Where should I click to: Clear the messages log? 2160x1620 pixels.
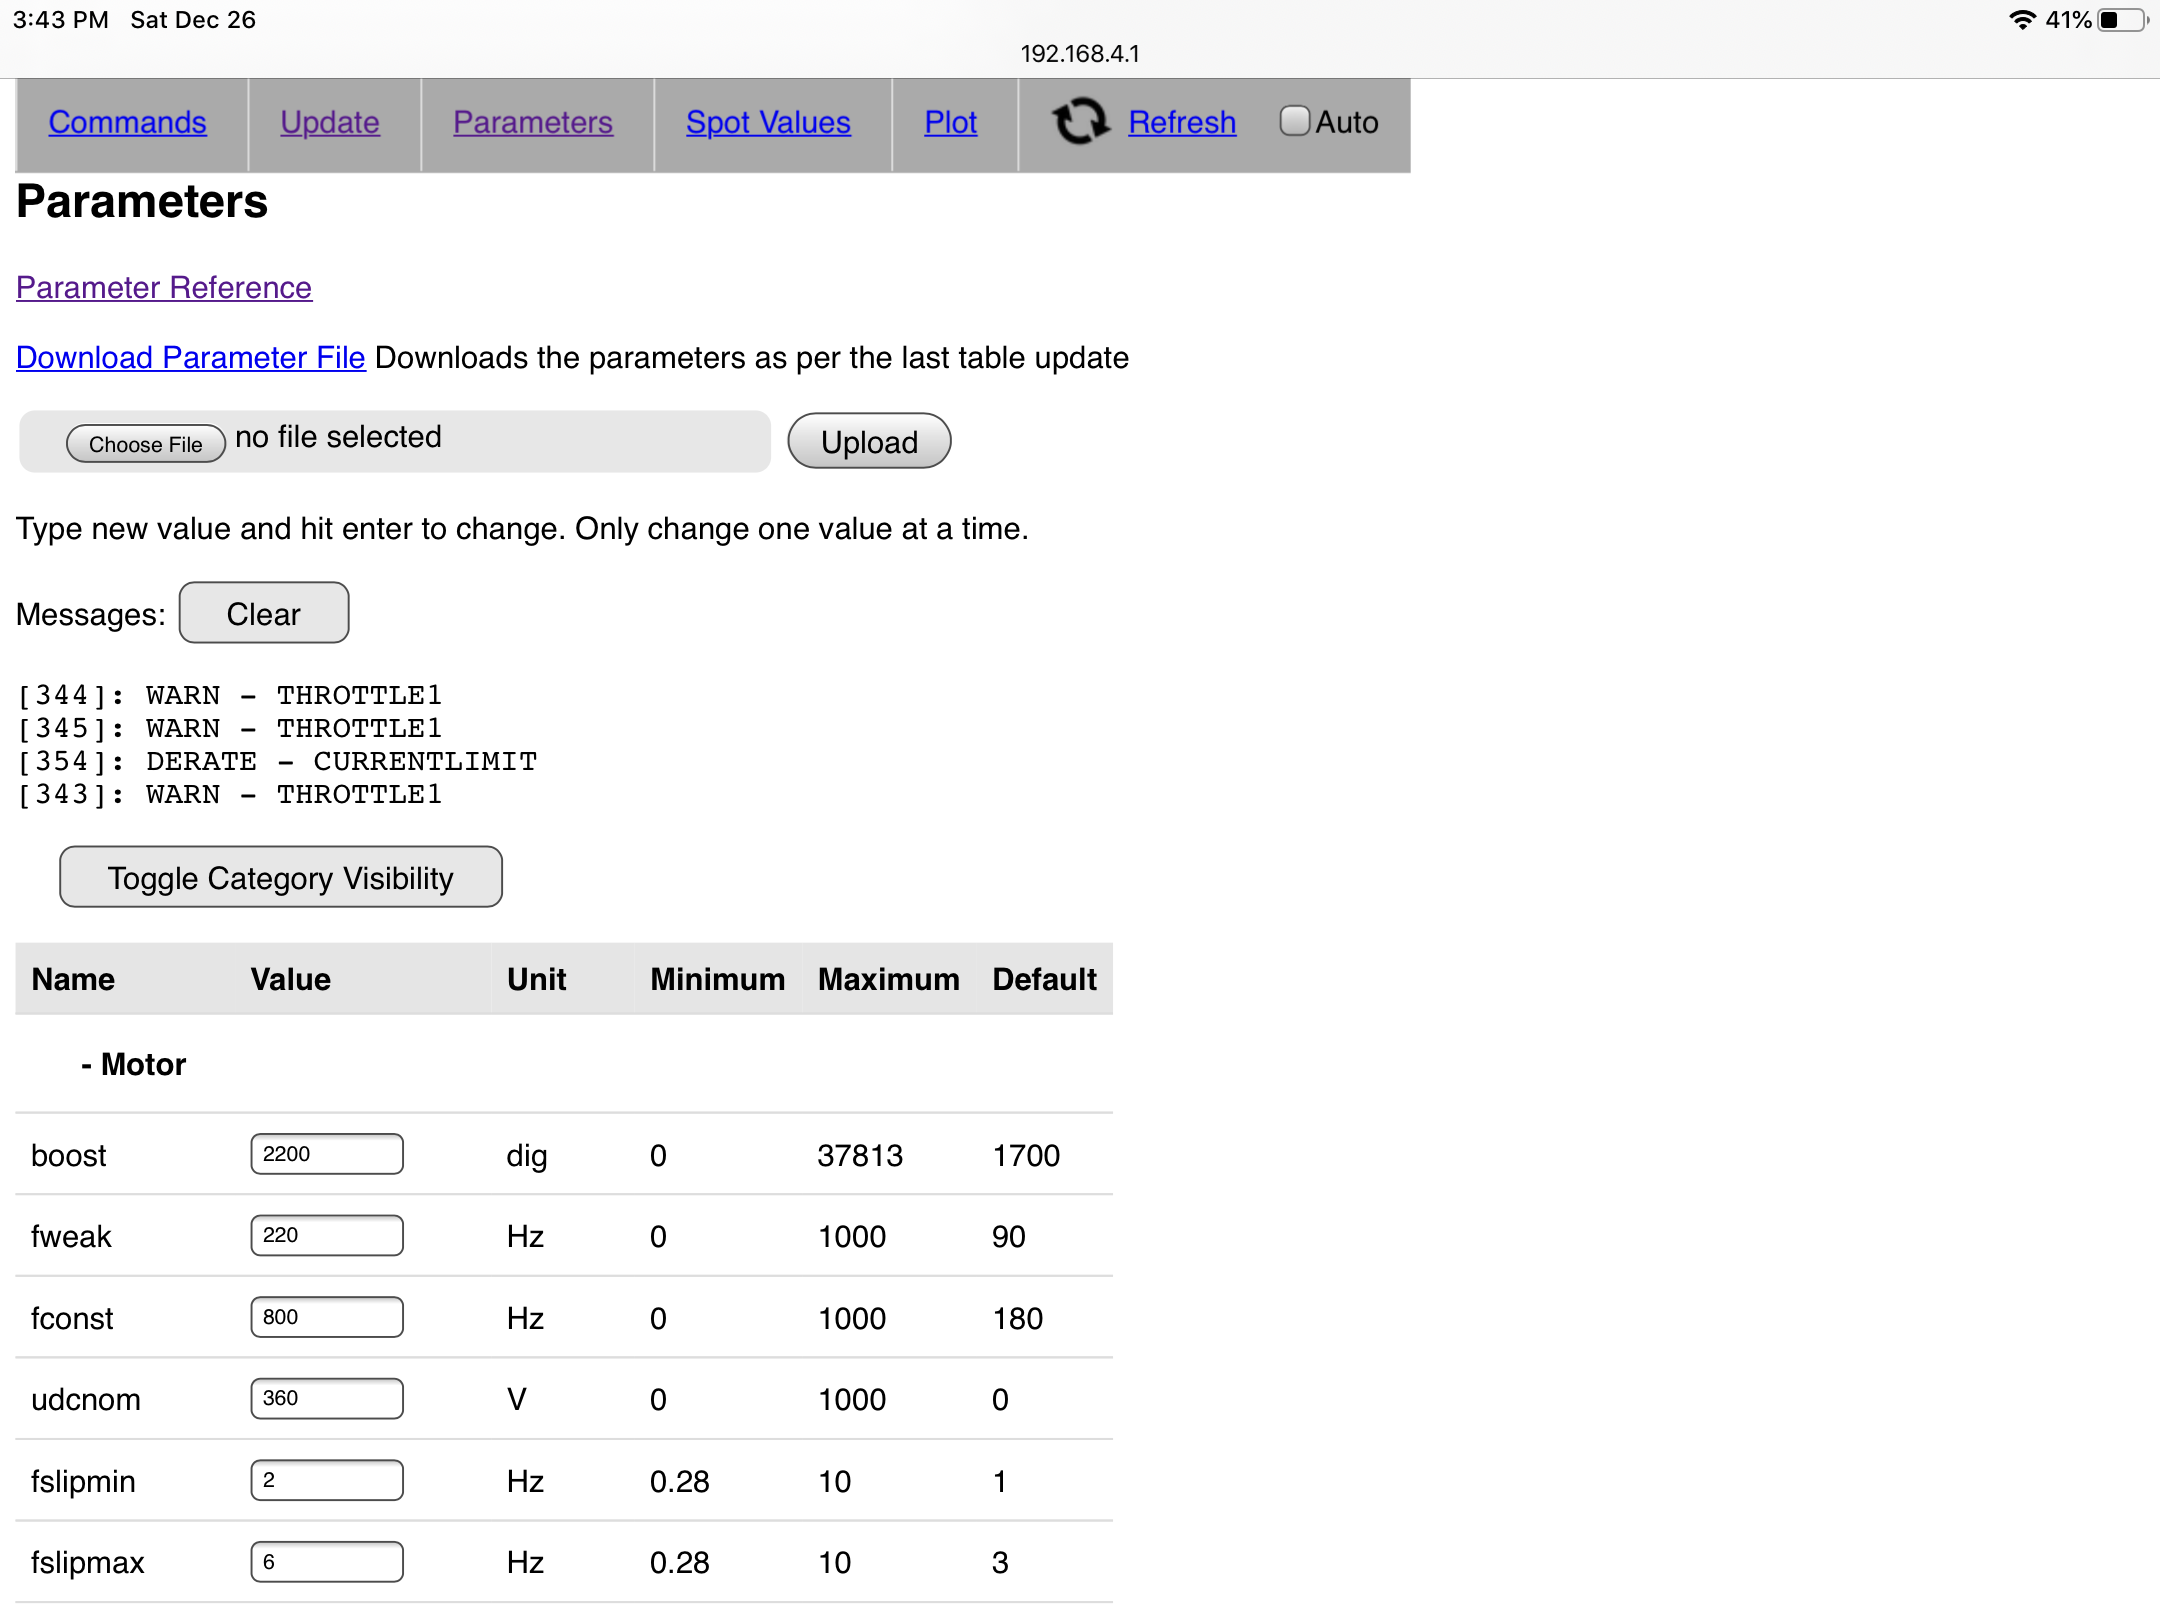[x=263, y=613]
